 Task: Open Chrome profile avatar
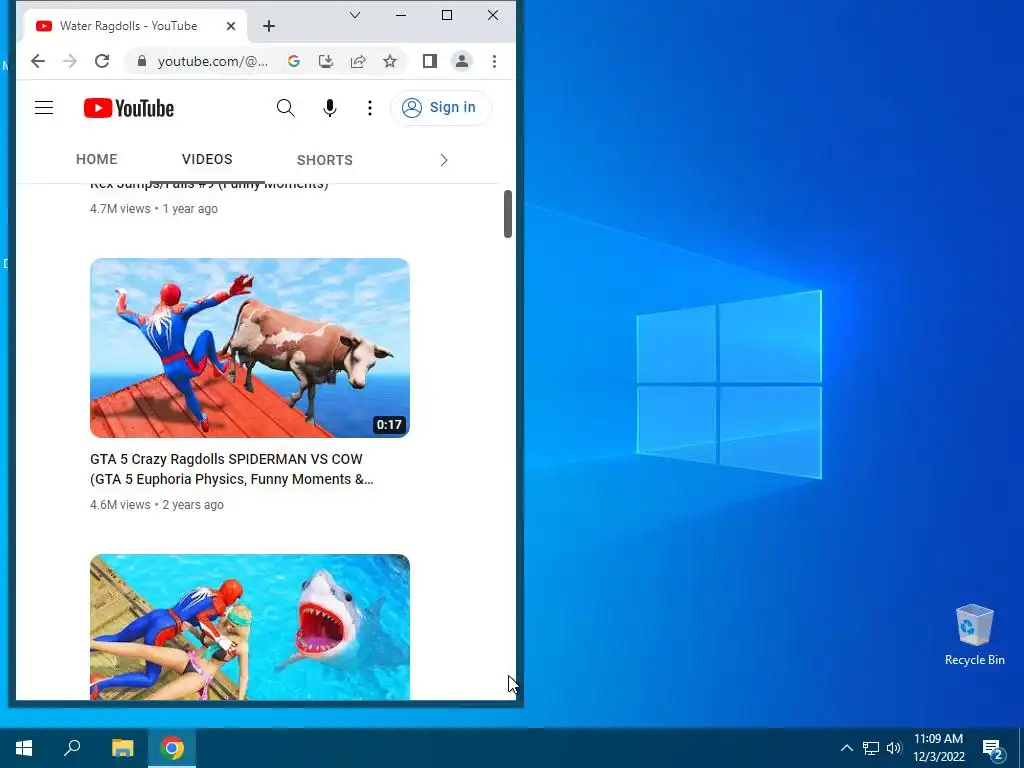(x=462, y=61)
